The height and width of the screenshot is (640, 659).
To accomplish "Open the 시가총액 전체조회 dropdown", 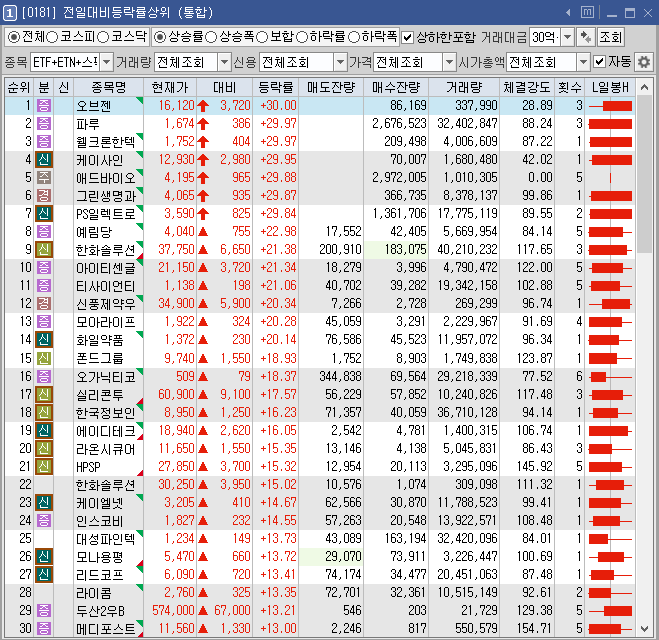I will (583, 62).
